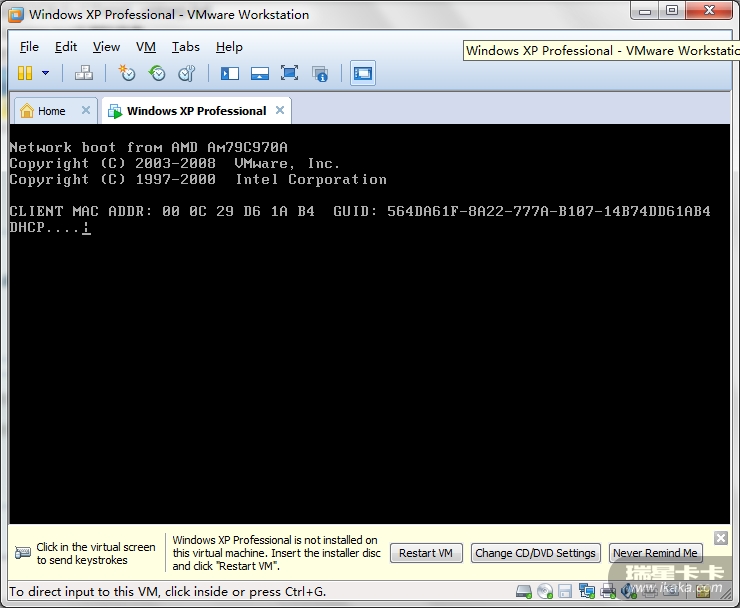Close the Windows XP Professional tab
This screenshot has width=740, height=608.
click(x=280, y=110)
